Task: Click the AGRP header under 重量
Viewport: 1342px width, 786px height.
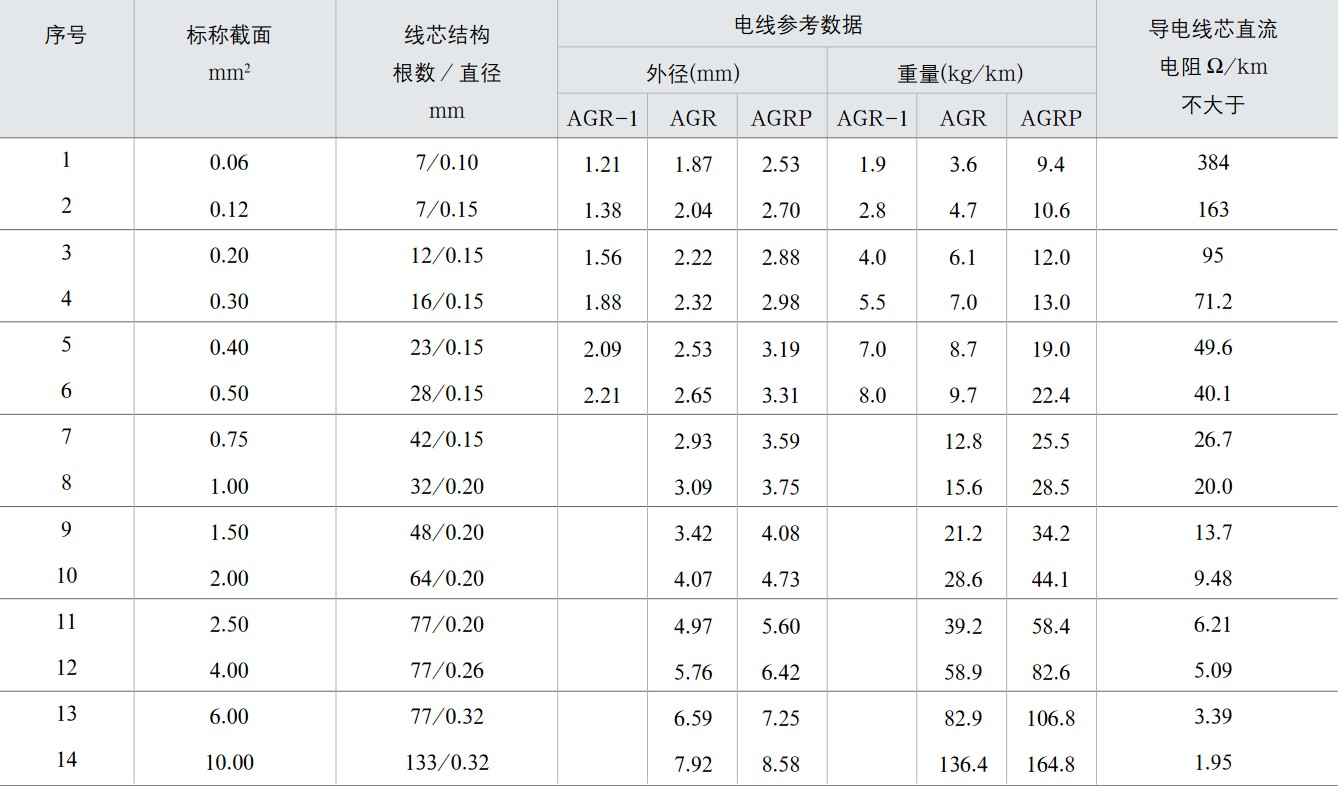Action: pyautogui.click(x=1051, y=118)
